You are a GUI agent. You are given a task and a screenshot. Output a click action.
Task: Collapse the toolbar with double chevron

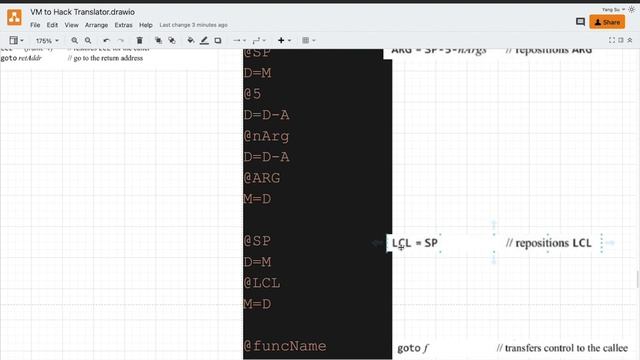[x=630, y=40]
